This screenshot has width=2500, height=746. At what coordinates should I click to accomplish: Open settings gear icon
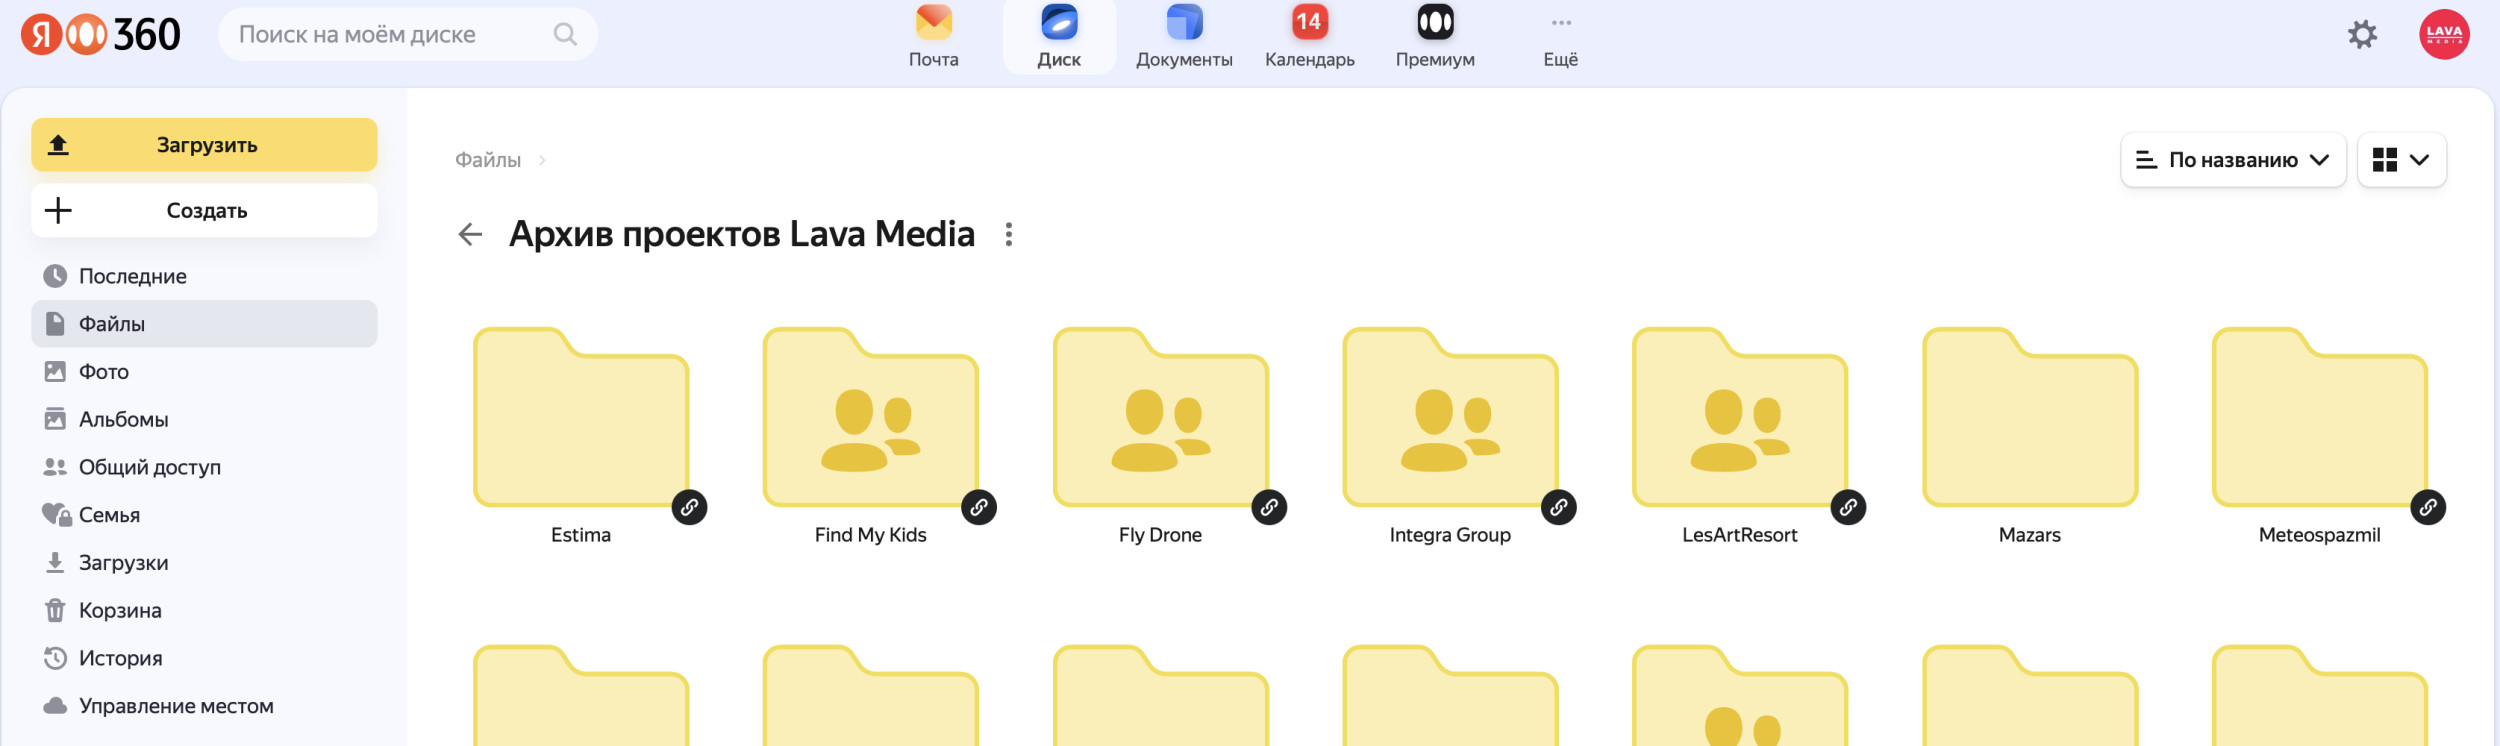[2362, 35]
